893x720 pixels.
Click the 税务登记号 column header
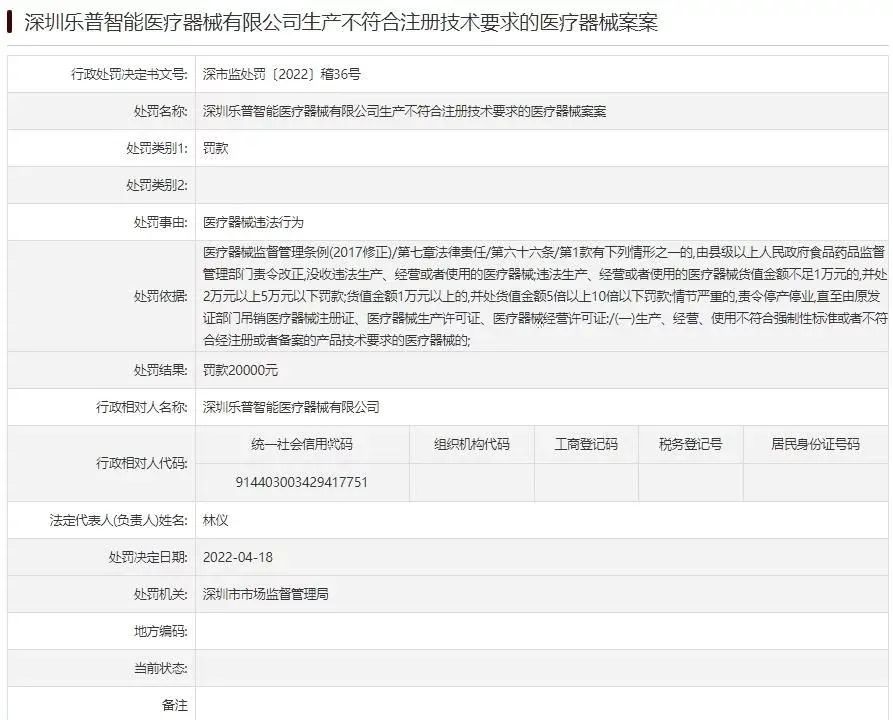(690, 444)
